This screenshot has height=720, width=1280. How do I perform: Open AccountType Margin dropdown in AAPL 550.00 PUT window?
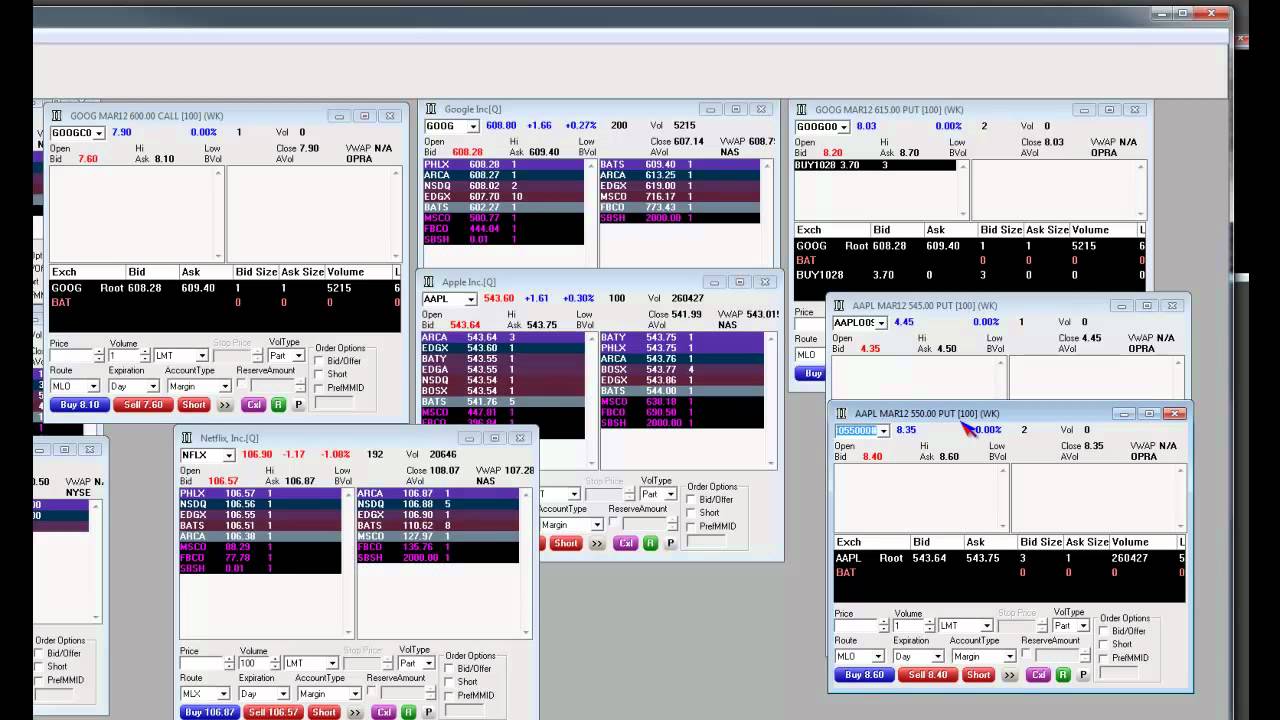click(1009, 657)
